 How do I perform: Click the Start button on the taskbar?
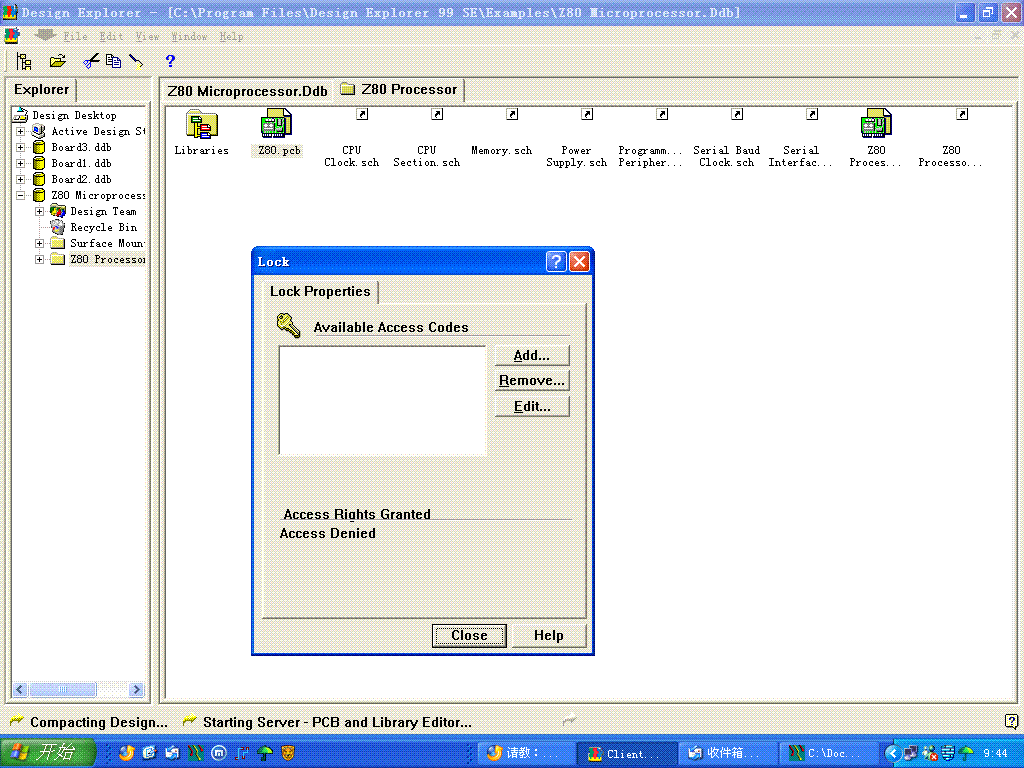click(x=48, y=753)
